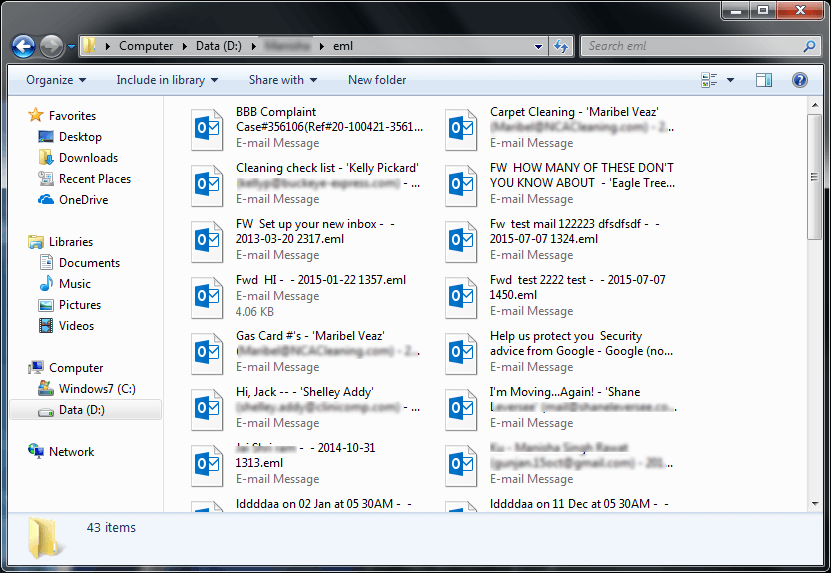Toggle the preview pane button
831x573 pixels.
(x=764, y=80)
